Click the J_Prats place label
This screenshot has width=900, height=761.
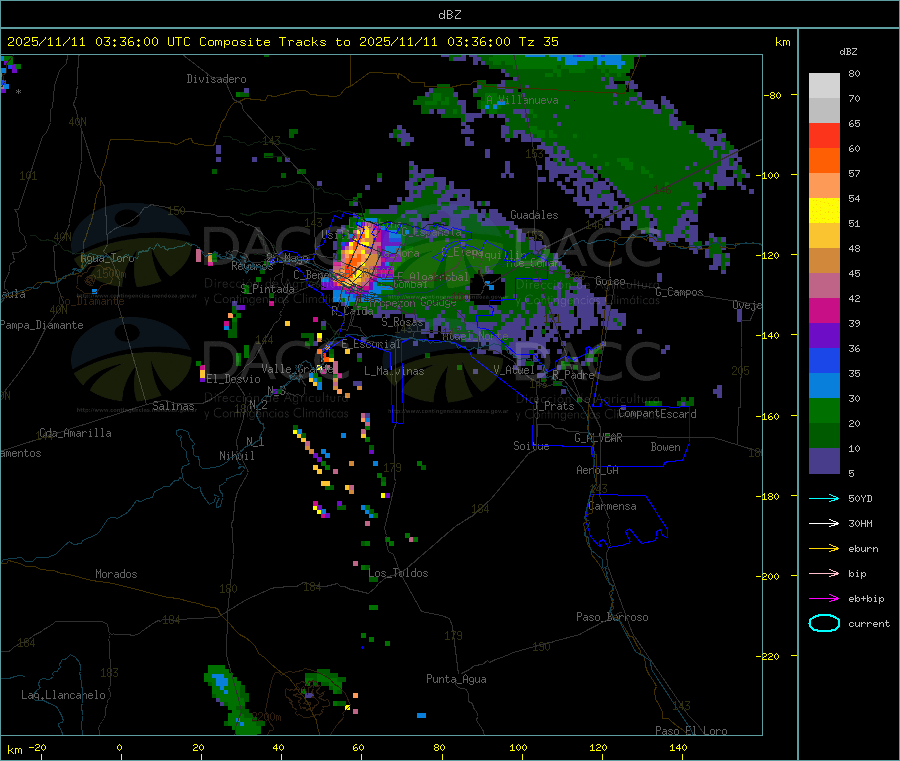coord(554,406)
